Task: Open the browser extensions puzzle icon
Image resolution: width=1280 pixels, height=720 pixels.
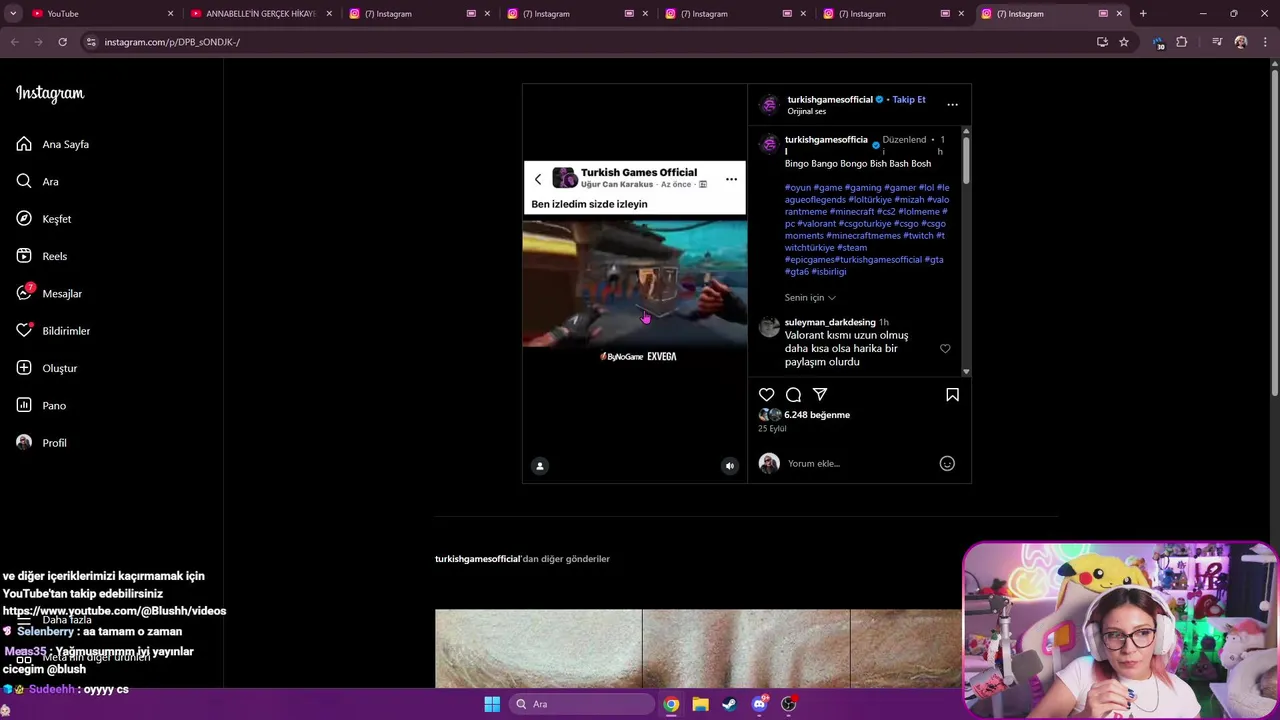Action: coord(1182,42)
